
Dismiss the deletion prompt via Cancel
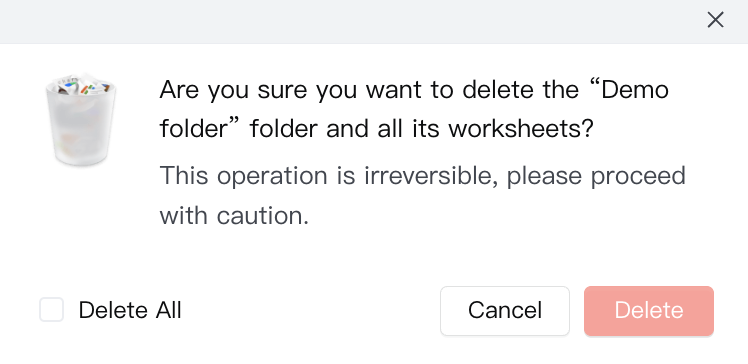tap(505, 311)
